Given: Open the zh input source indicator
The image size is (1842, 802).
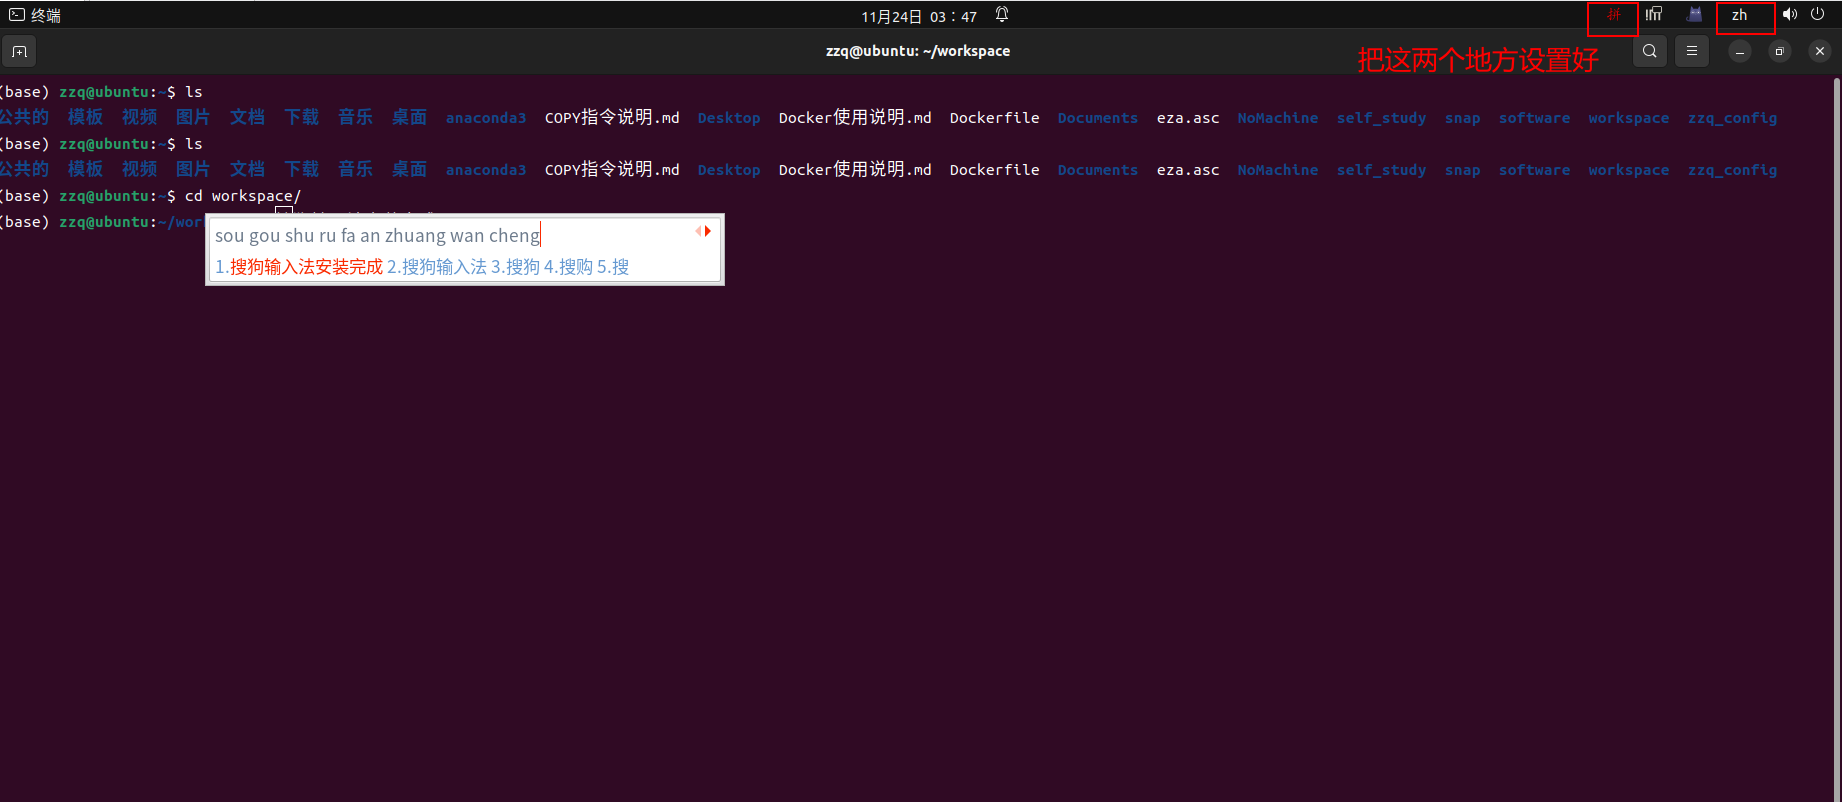Looking at the screenshot, I should coord(1740,15).
